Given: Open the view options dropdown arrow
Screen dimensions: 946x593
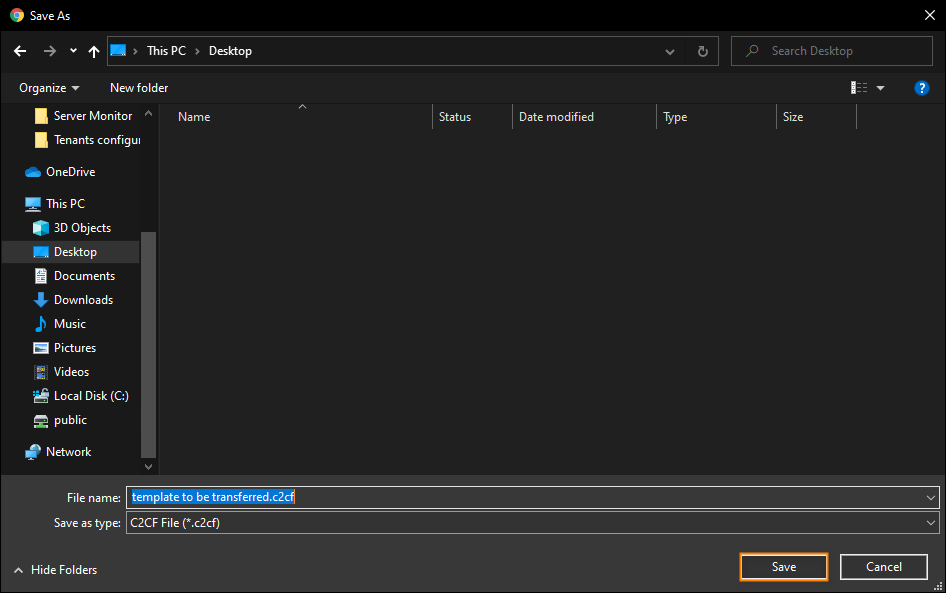Looking at the screenshot, I should (880, 88).
